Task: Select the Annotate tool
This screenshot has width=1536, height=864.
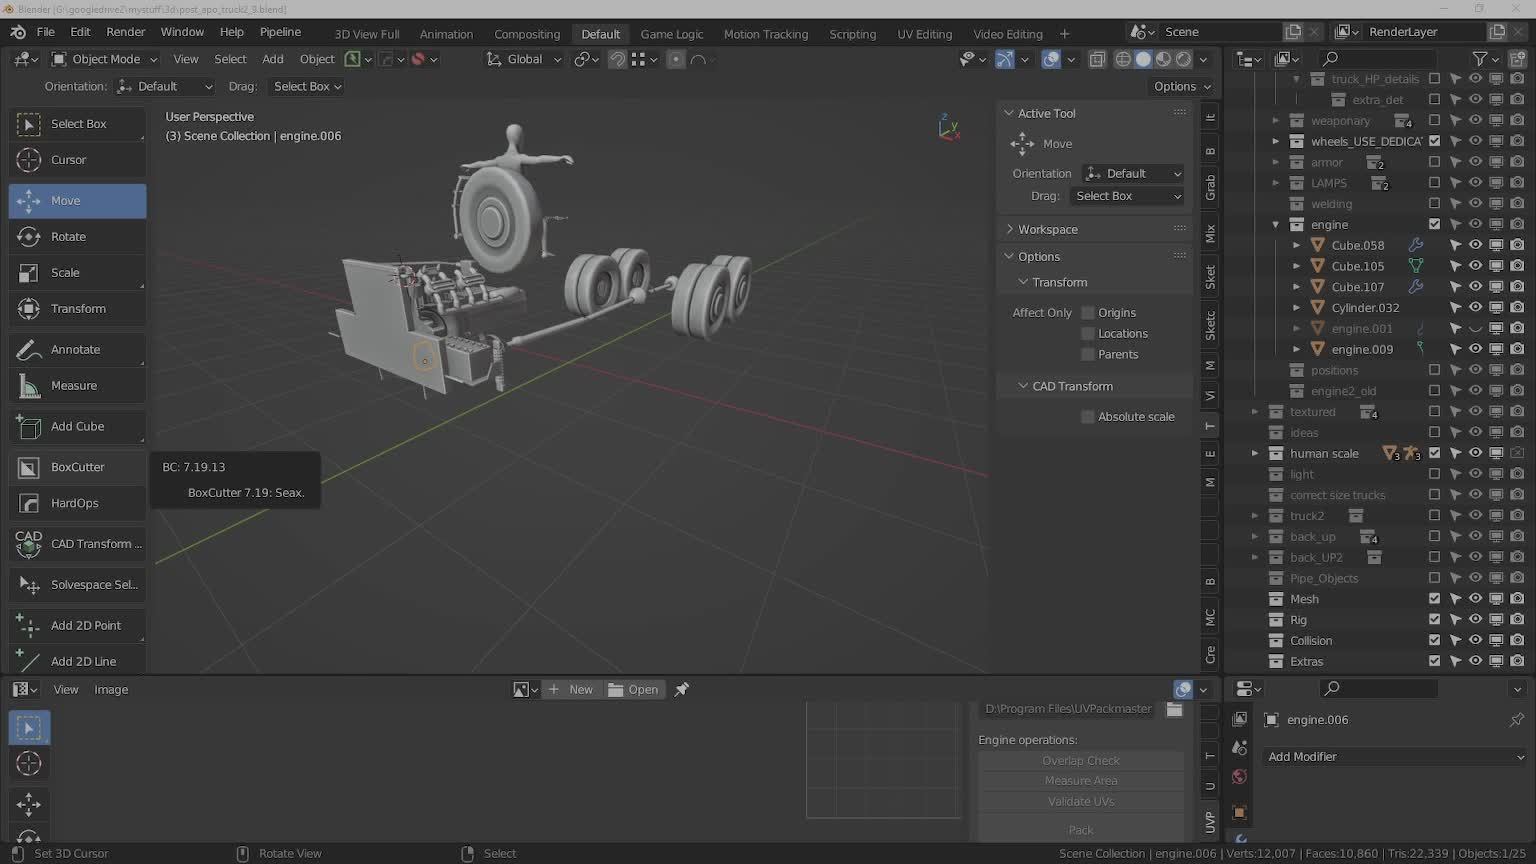Action: tap(77, 350)
